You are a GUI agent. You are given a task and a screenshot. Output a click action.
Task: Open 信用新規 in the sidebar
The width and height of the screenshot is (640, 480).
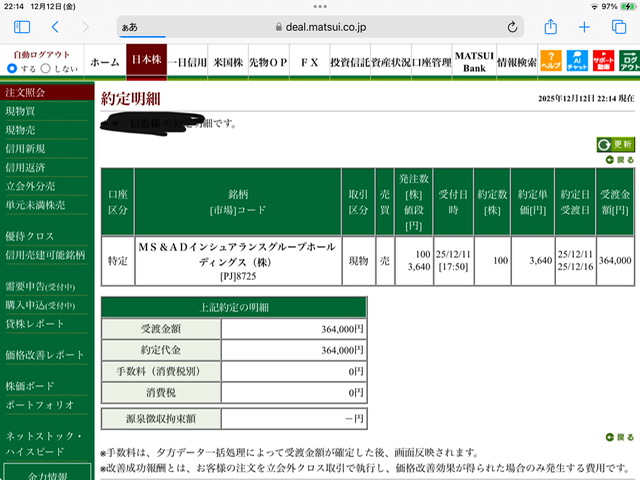click(x=25, y=149)
